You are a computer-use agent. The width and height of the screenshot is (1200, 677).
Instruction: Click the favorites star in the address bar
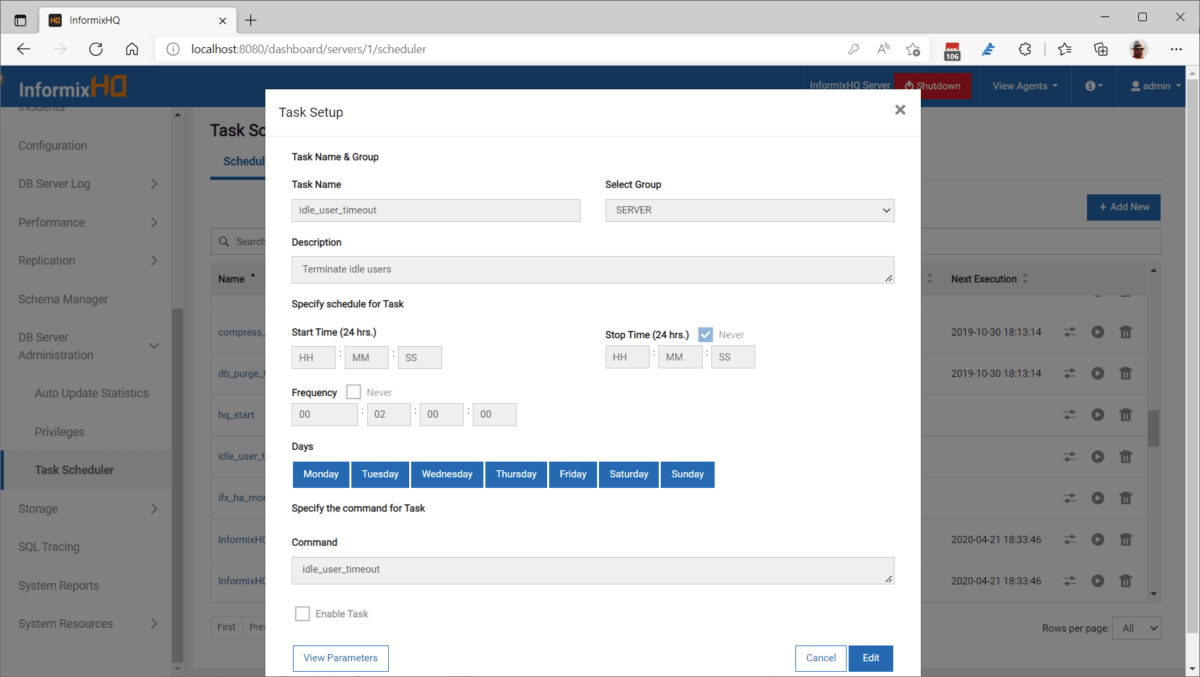point(913,48)
